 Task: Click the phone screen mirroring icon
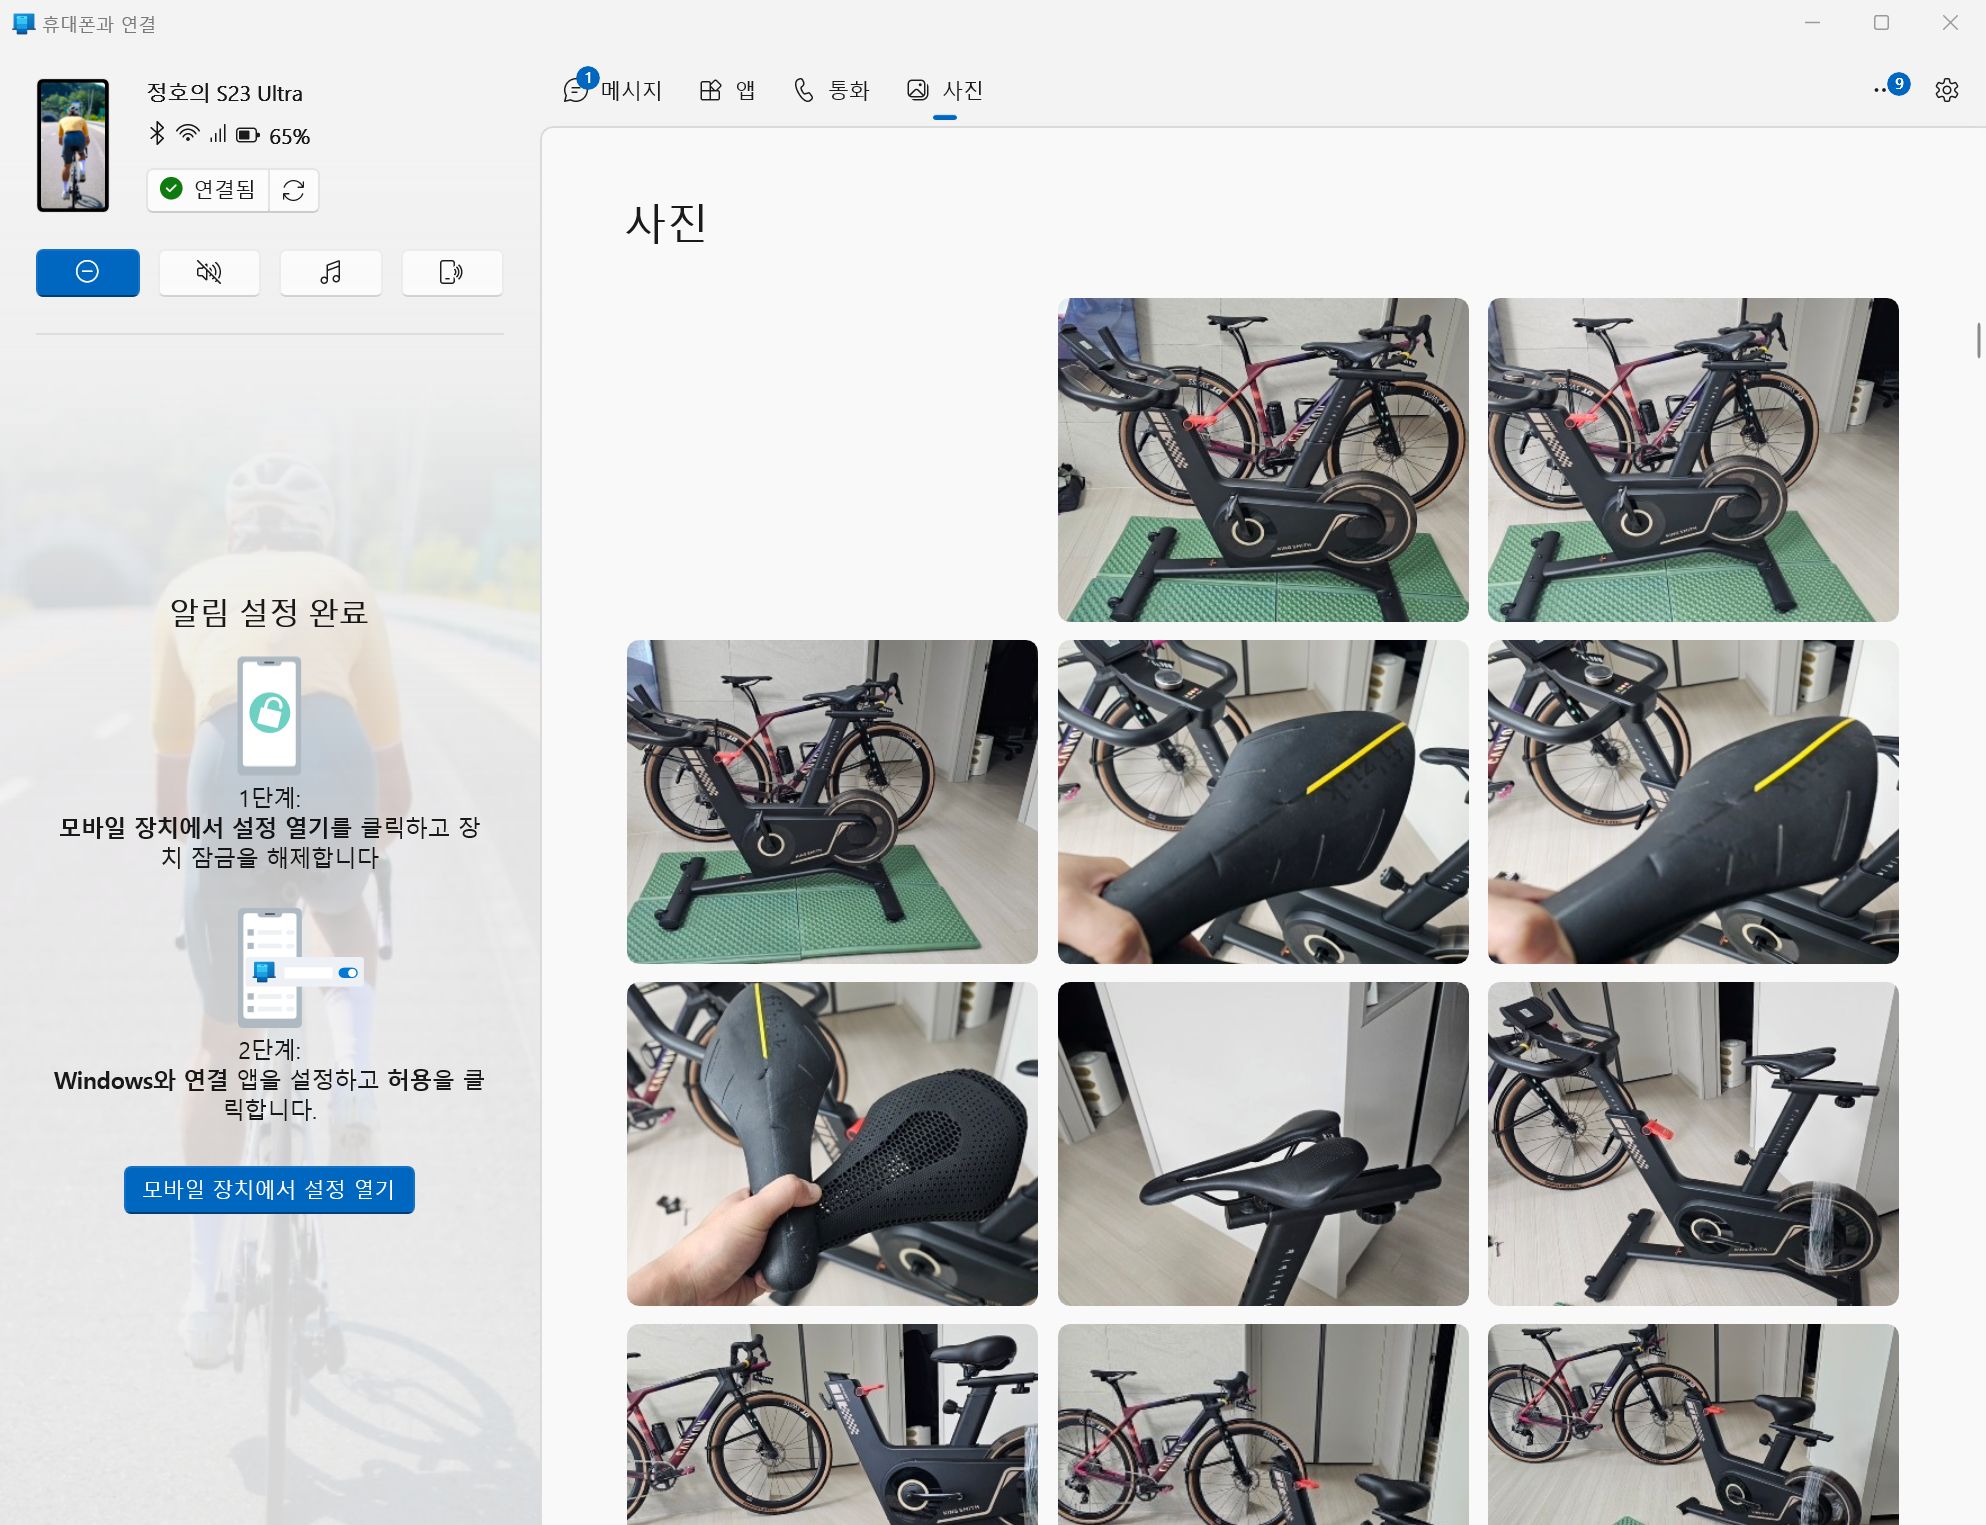click(451, 272)
